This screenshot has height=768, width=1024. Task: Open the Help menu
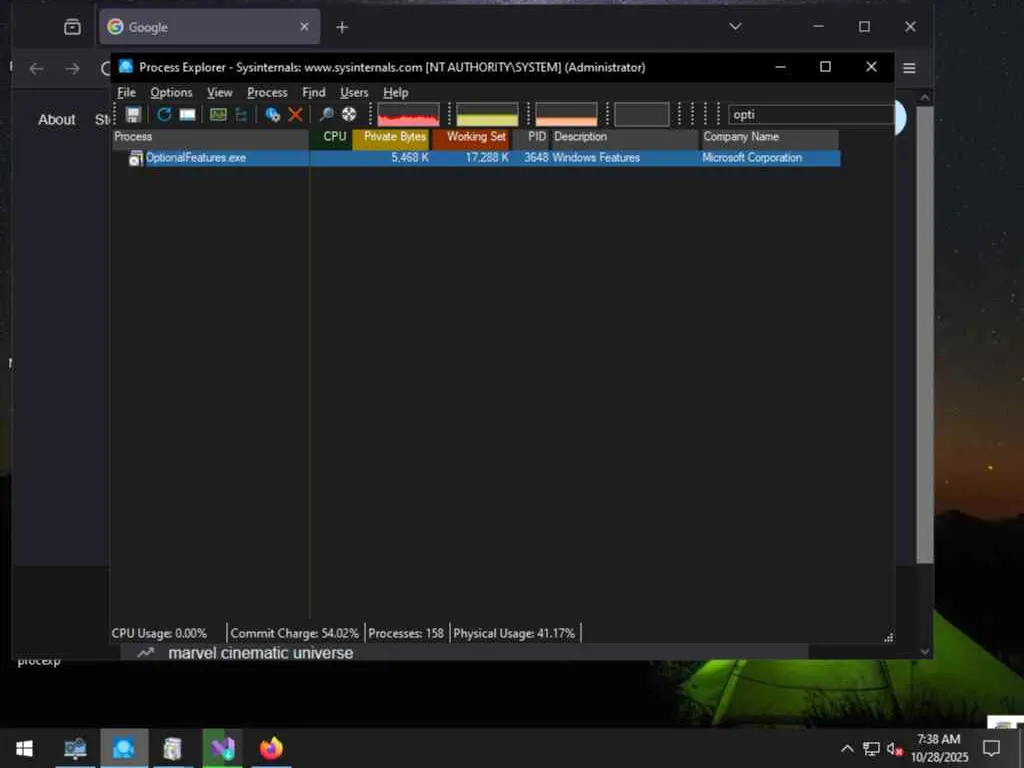click(x=395, y=93)
